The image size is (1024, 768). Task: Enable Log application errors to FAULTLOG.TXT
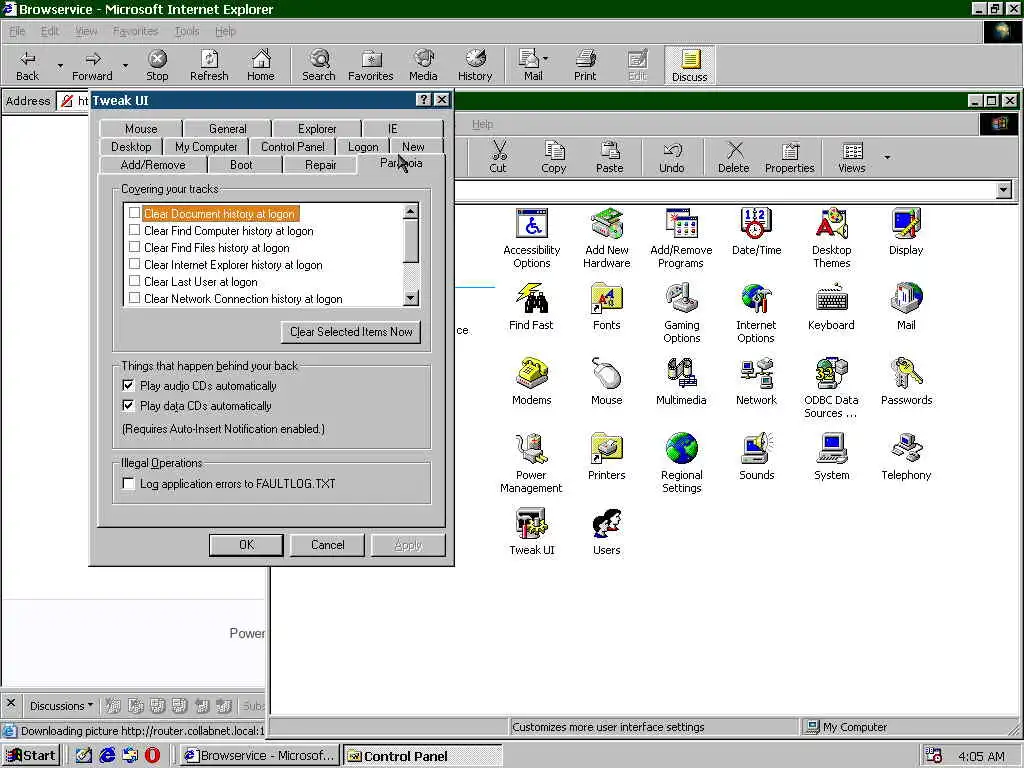(x=129, y=483)
